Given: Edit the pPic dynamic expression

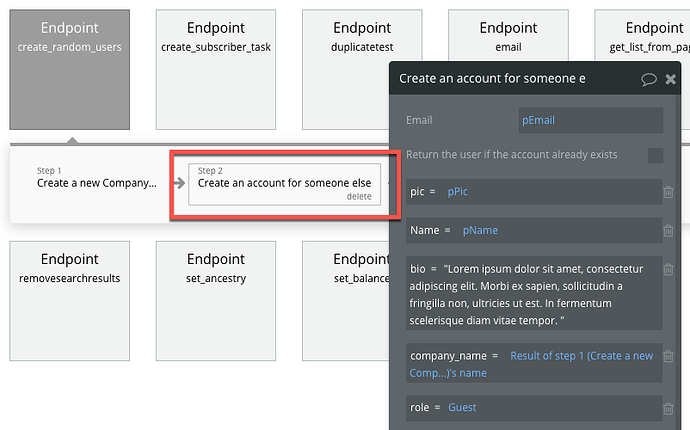Looking at the screenshot, I should point(458,191).
